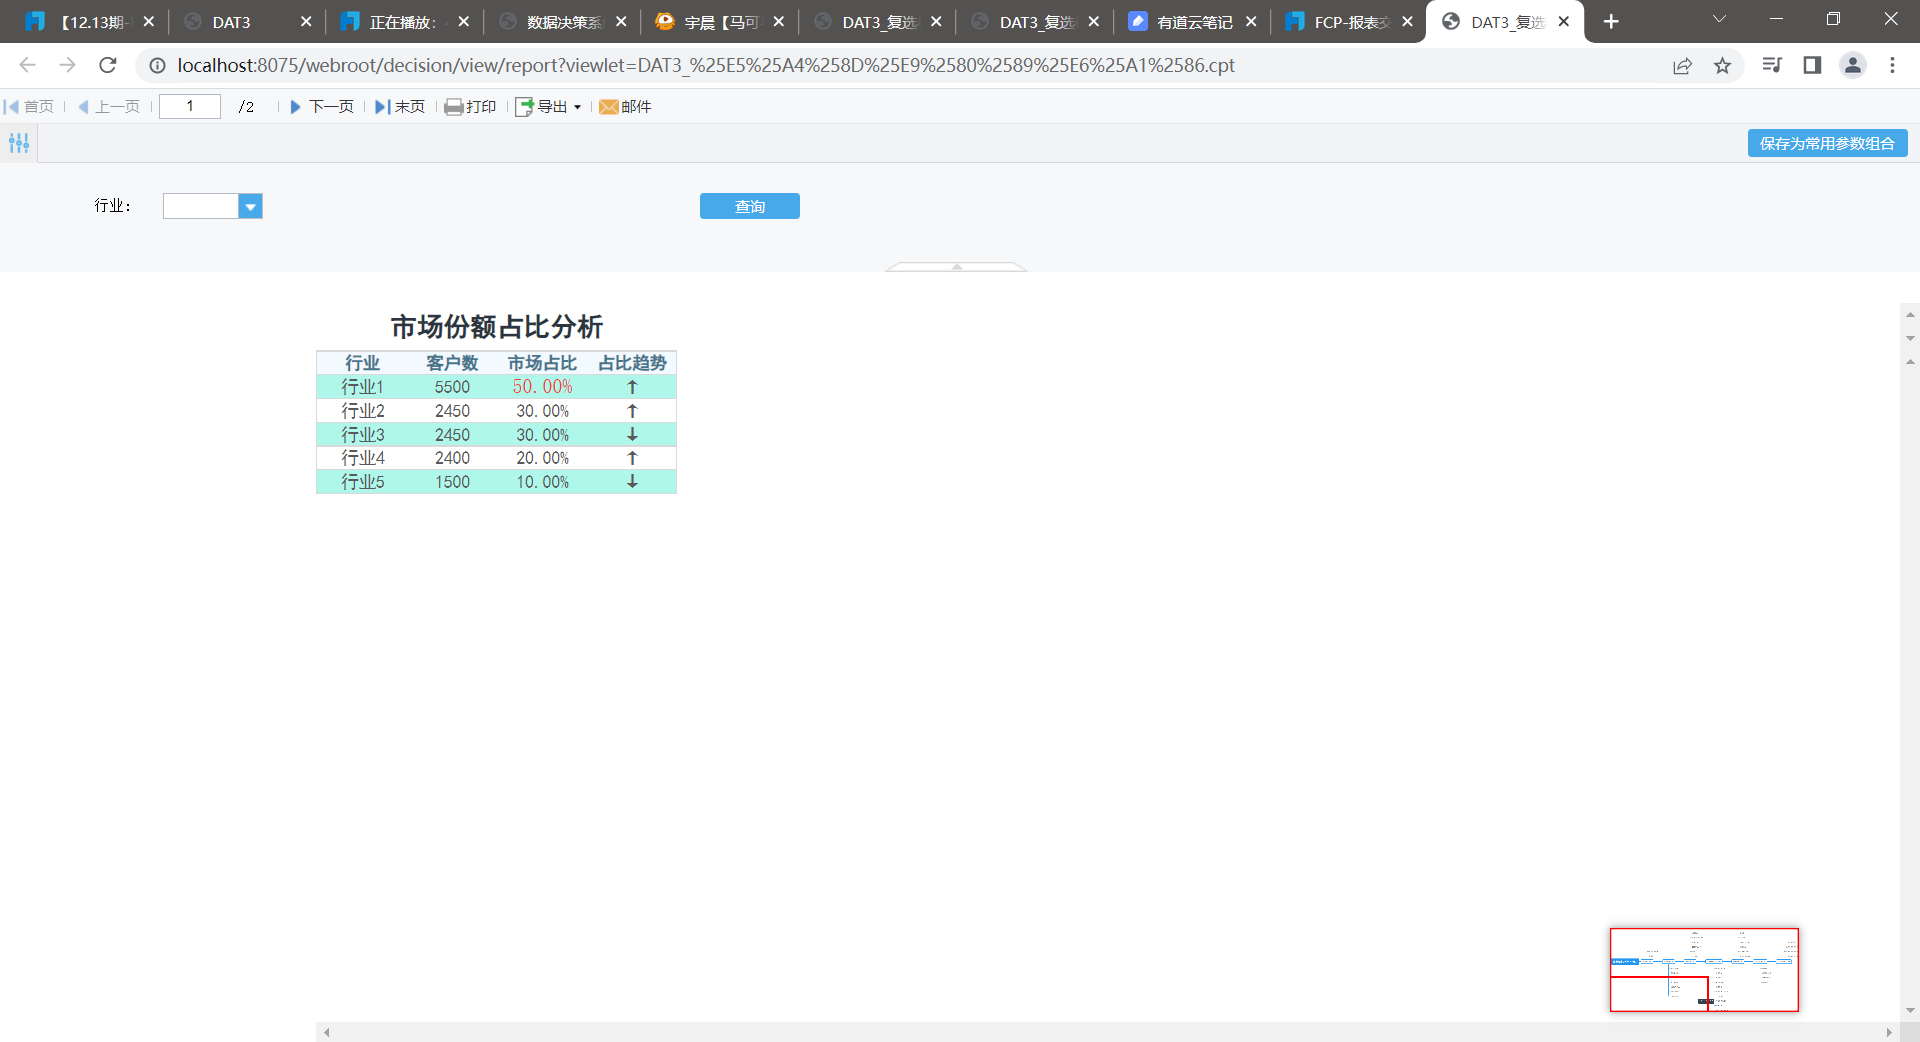Collapse the parameter panel handle
Screen dimensions: 1920x1042
pos(957,267)
